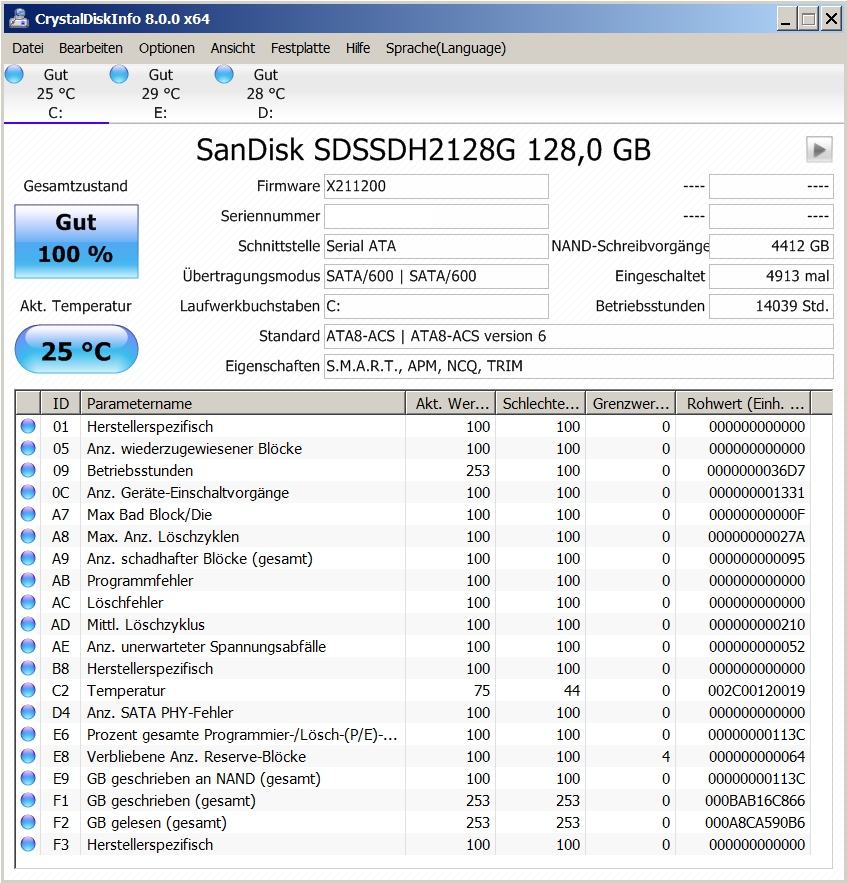Select the disk title SanDisk SDSSDH2128G
The image size is (847, 883).
pyautogui.click(x=424, y=150)
